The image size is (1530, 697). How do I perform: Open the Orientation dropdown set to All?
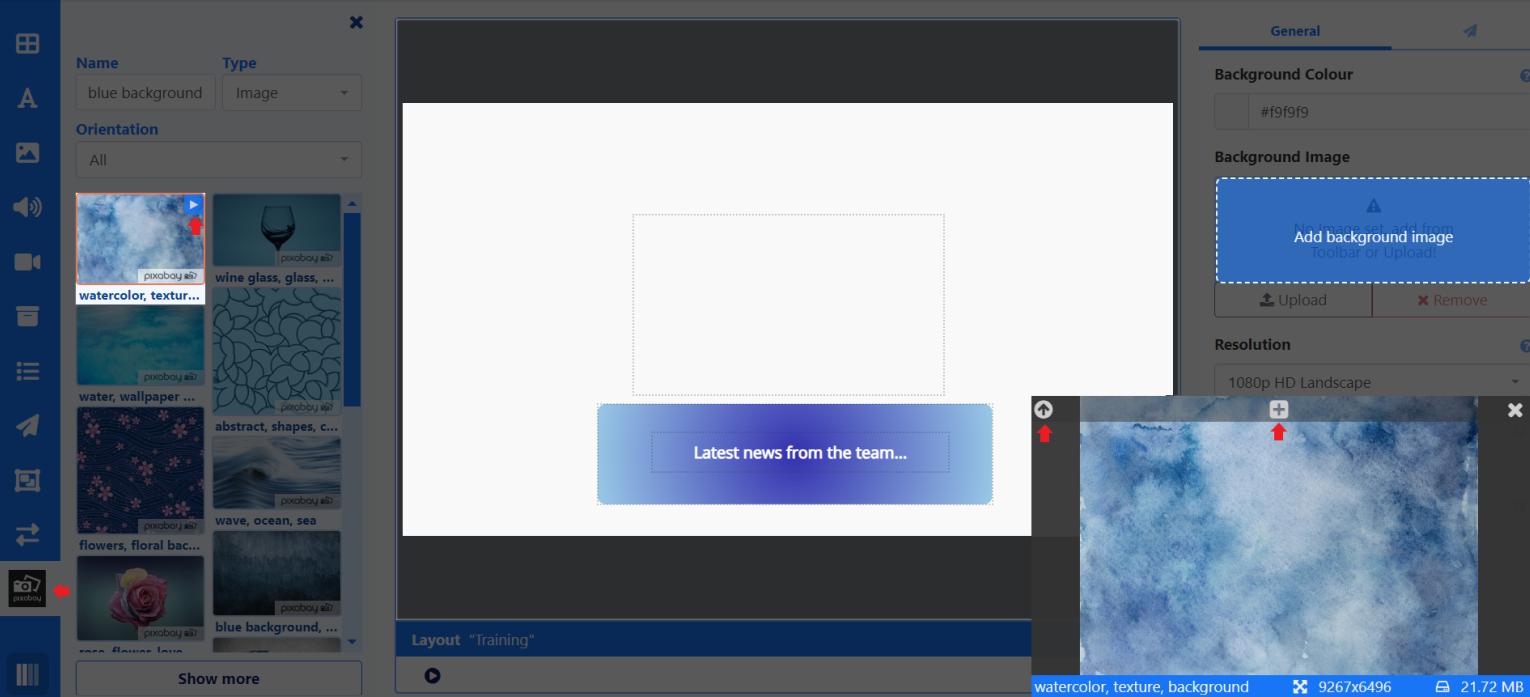[x=218, y=160]
